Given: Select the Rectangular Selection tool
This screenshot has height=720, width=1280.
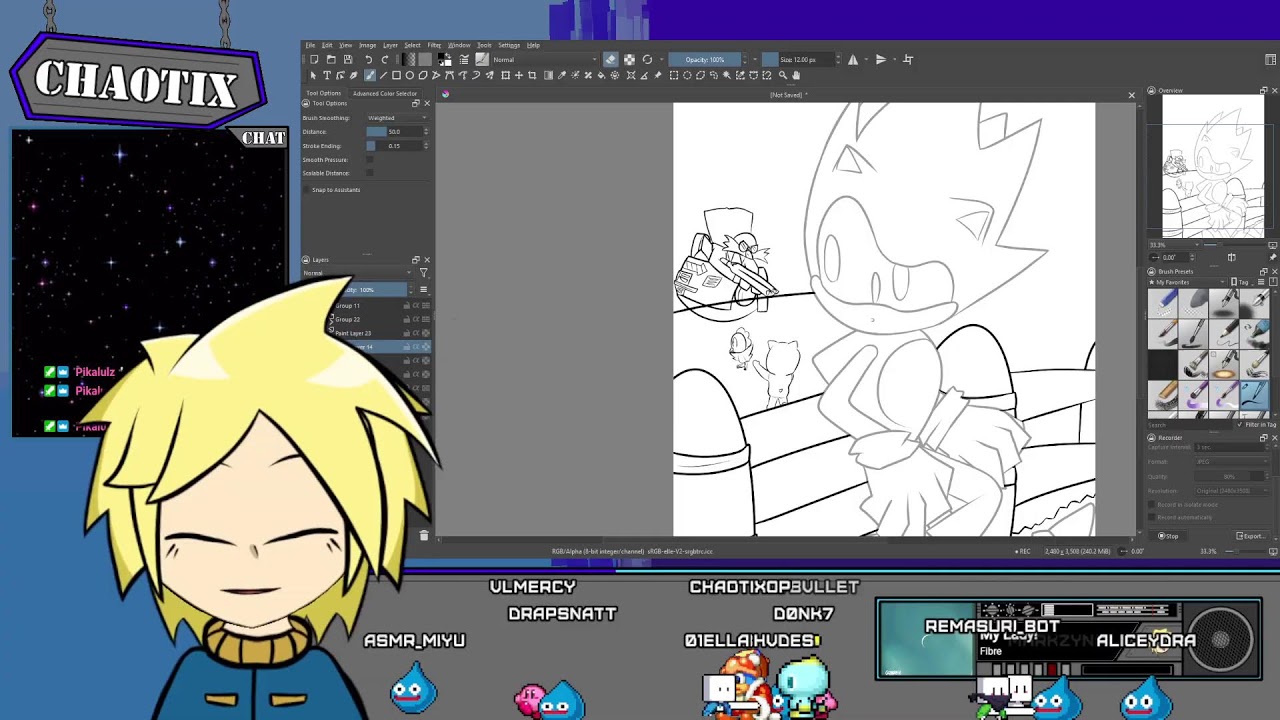Looking at the screenshot, I should click(x=673, y=75).
